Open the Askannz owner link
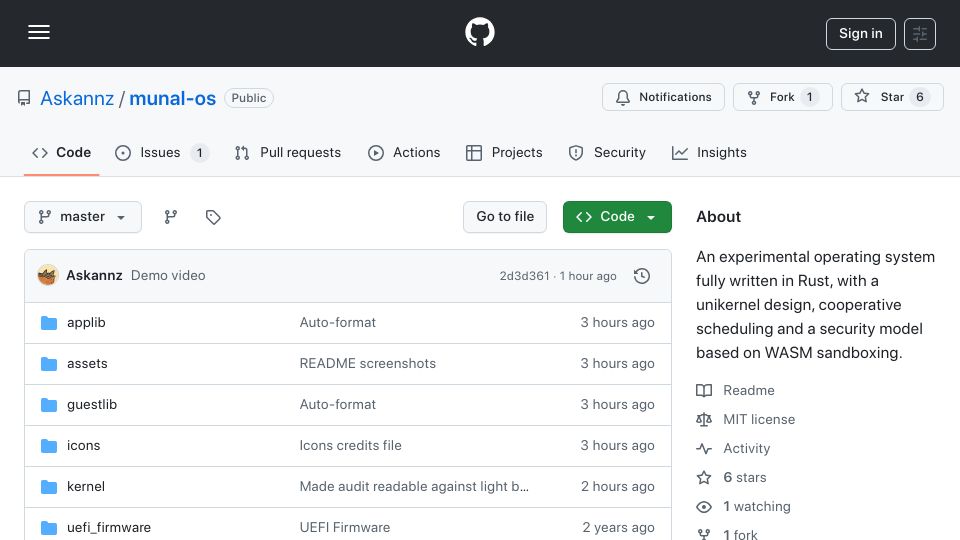The image size is (960, 540). coord(77,98)
